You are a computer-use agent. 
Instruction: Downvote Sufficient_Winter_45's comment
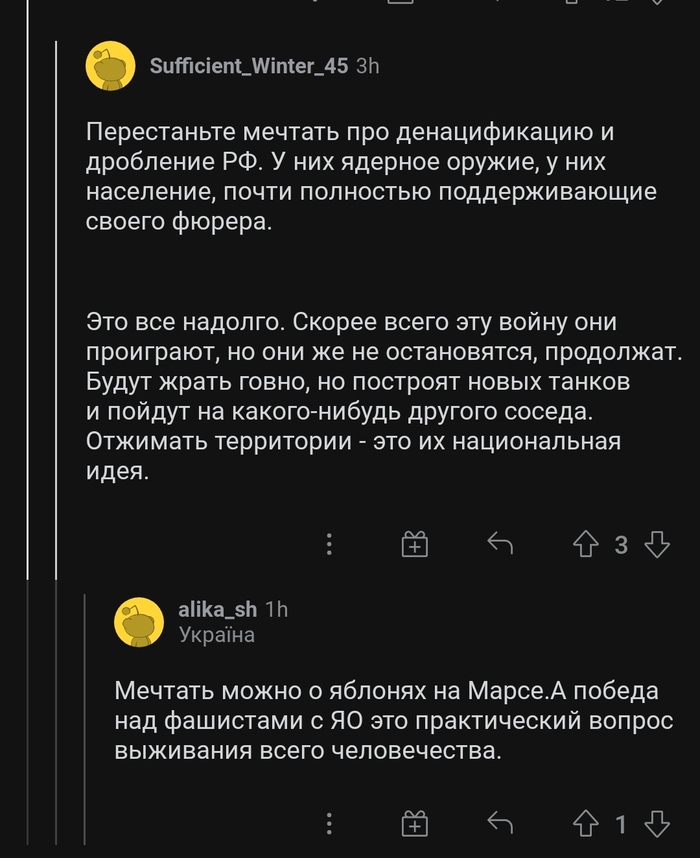[x=657, y=544]
